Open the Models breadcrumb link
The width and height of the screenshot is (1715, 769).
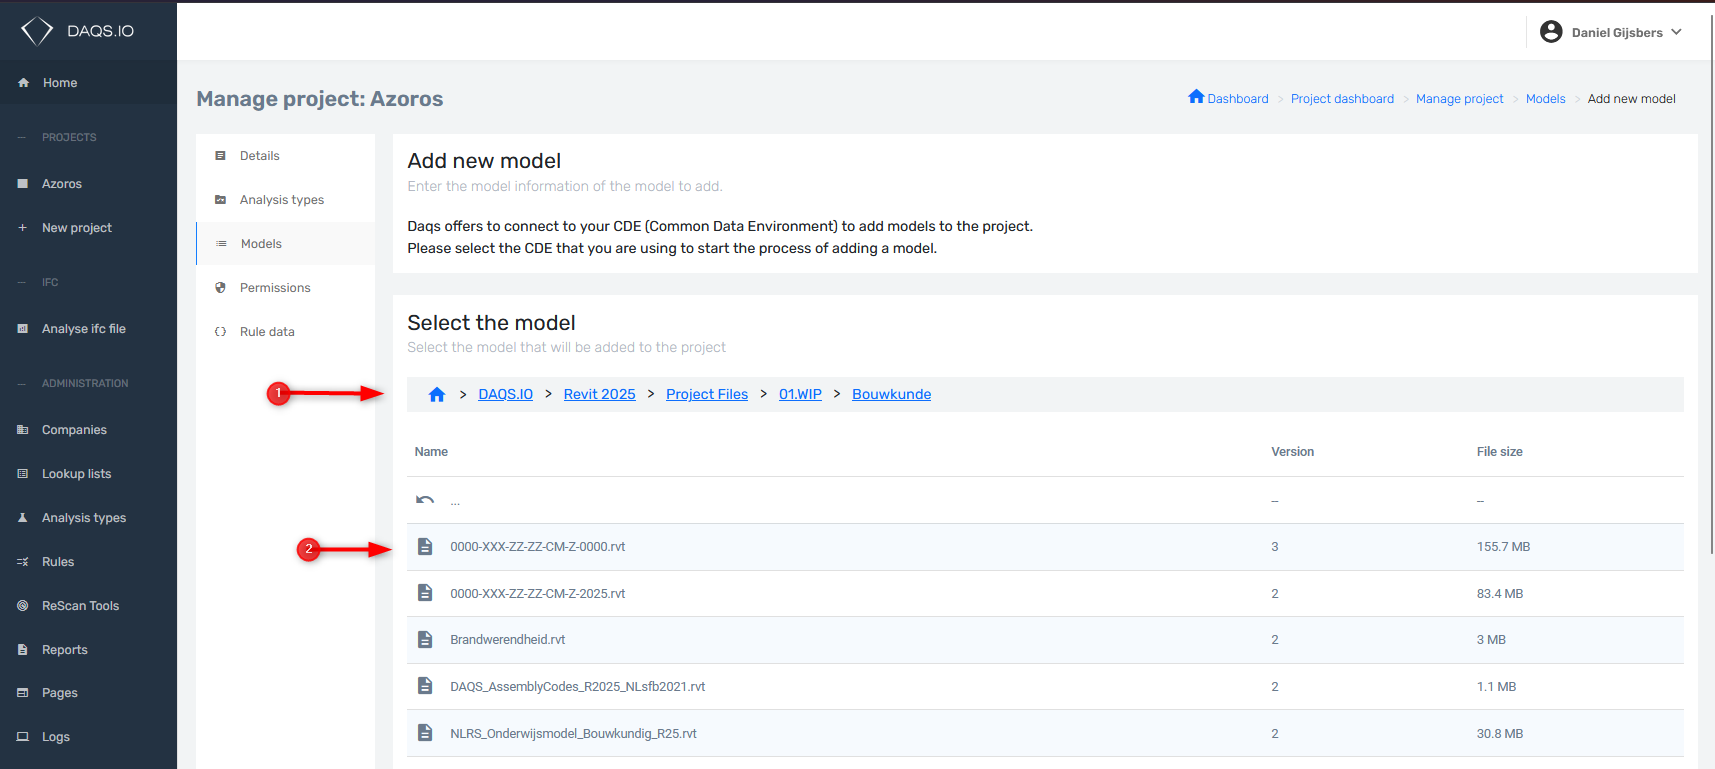1546,99
